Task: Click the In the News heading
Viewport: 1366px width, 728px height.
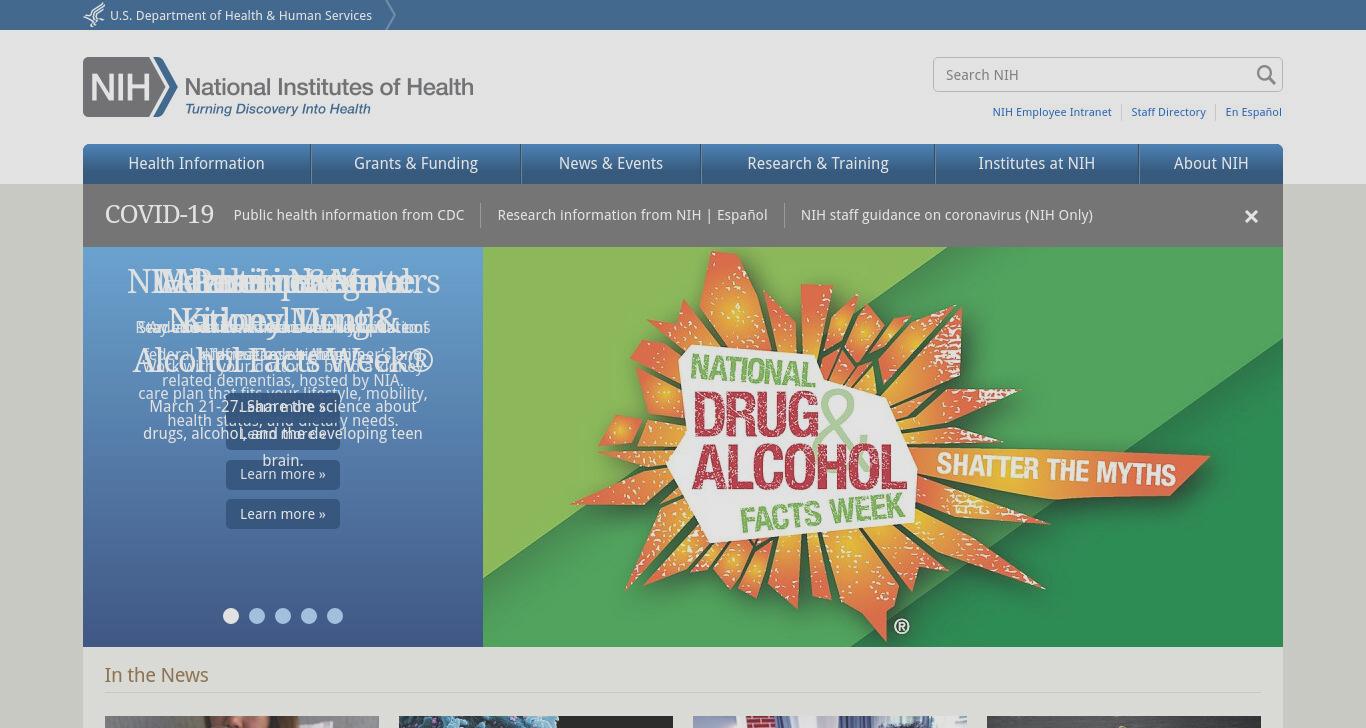Action: (x=157, y=675)
